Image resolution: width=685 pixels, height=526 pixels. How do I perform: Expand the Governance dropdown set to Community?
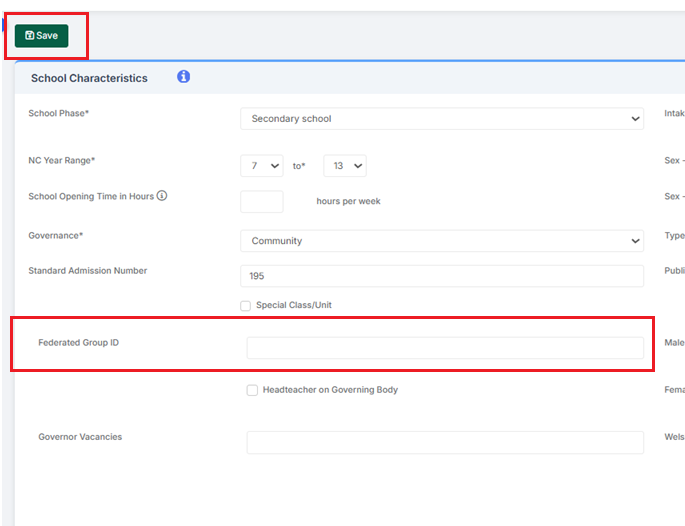[x=441, y=241]
